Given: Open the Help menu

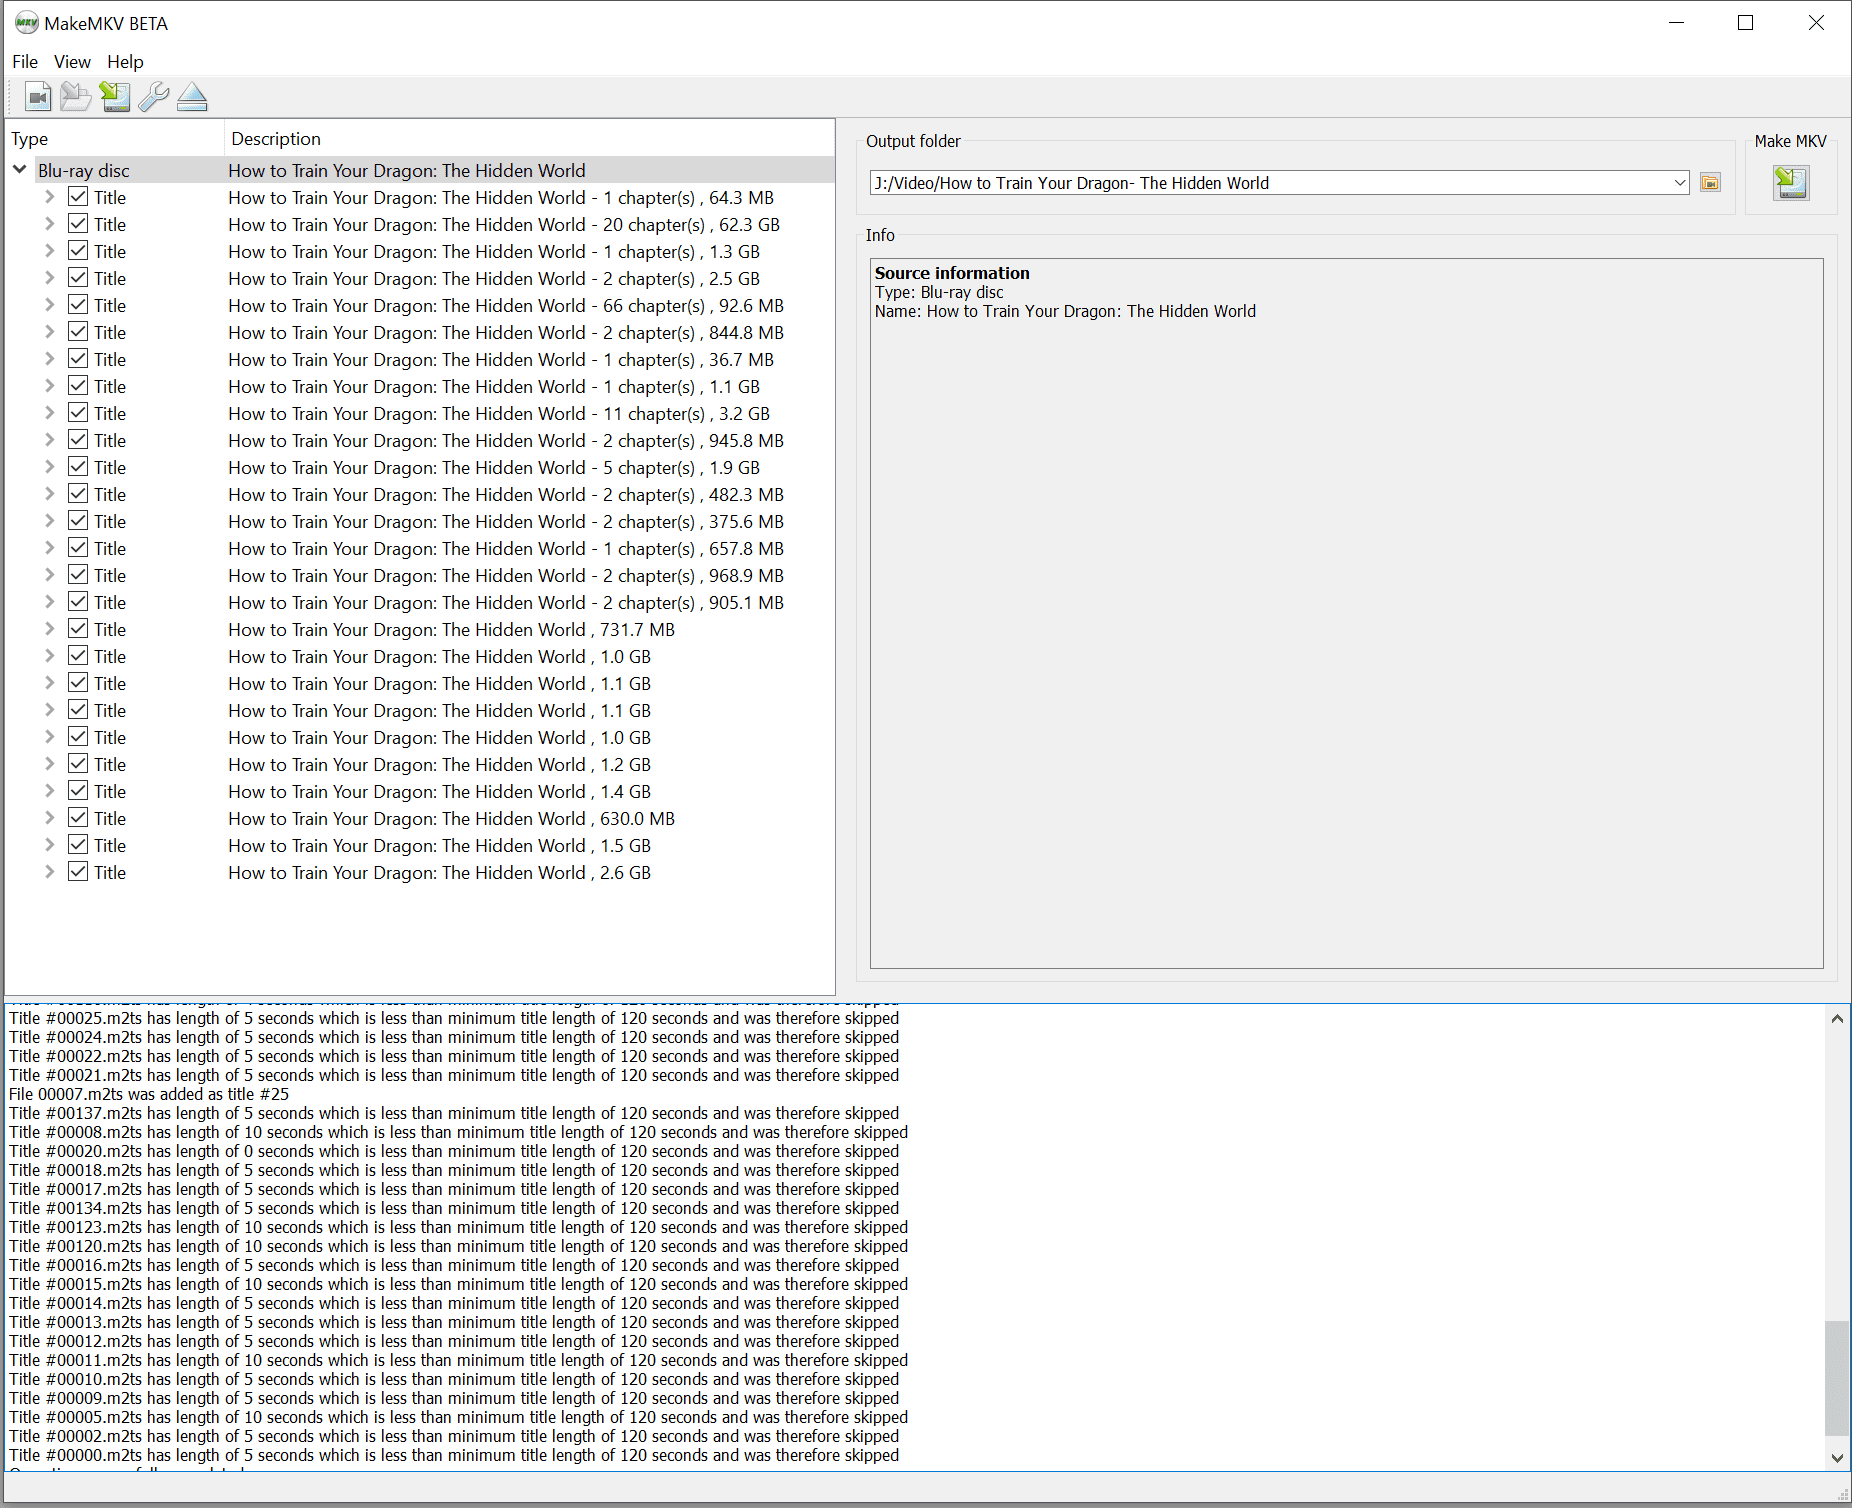Looking at the screenshot, I should (x=125, y=62).
